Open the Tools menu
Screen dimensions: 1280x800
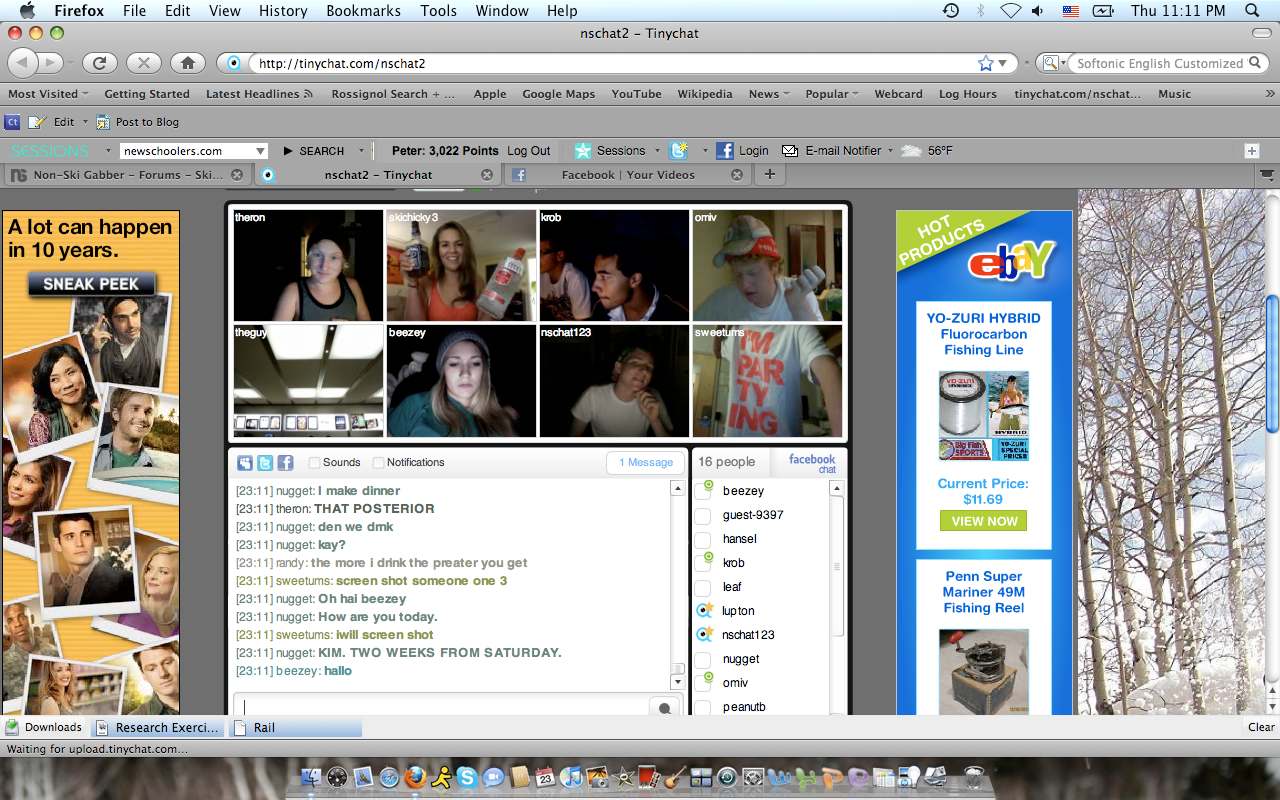click(438, 11)
